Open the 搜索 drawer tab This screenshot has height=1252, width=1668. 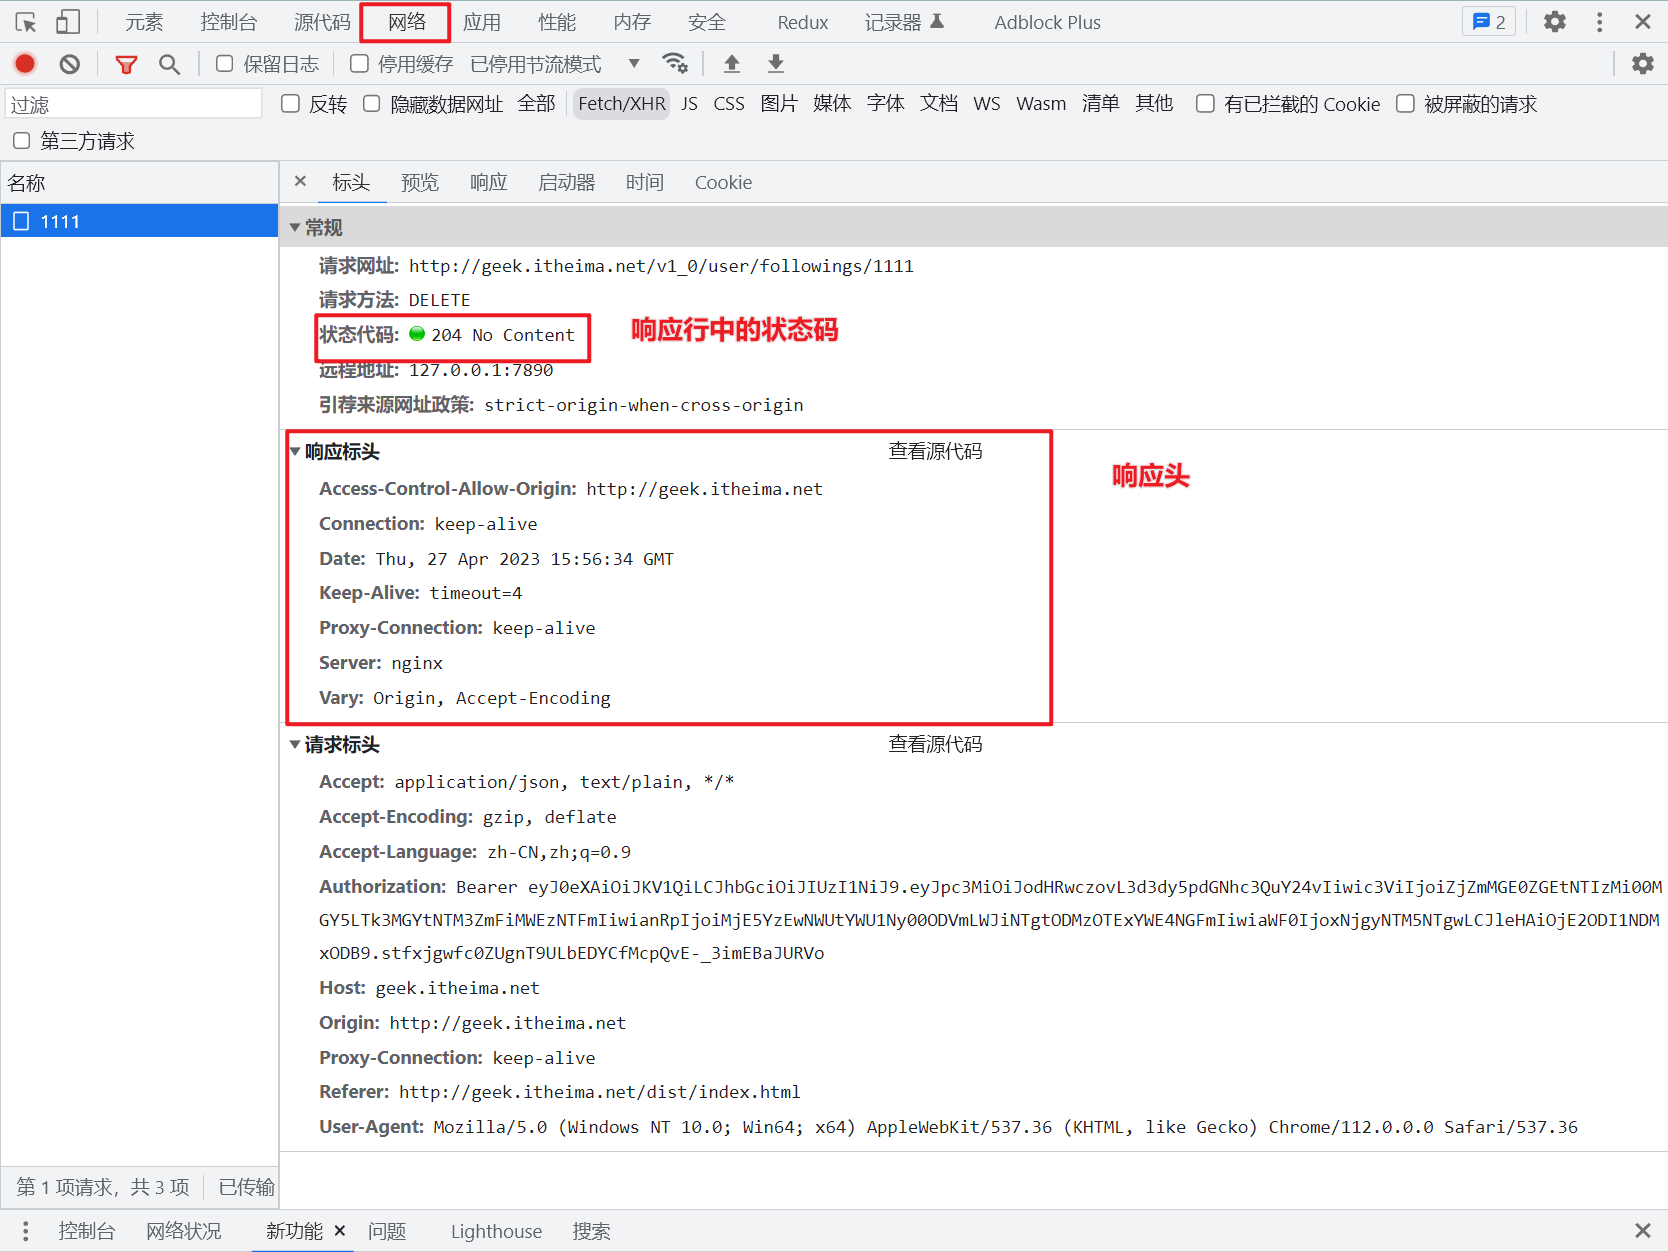591,1231
